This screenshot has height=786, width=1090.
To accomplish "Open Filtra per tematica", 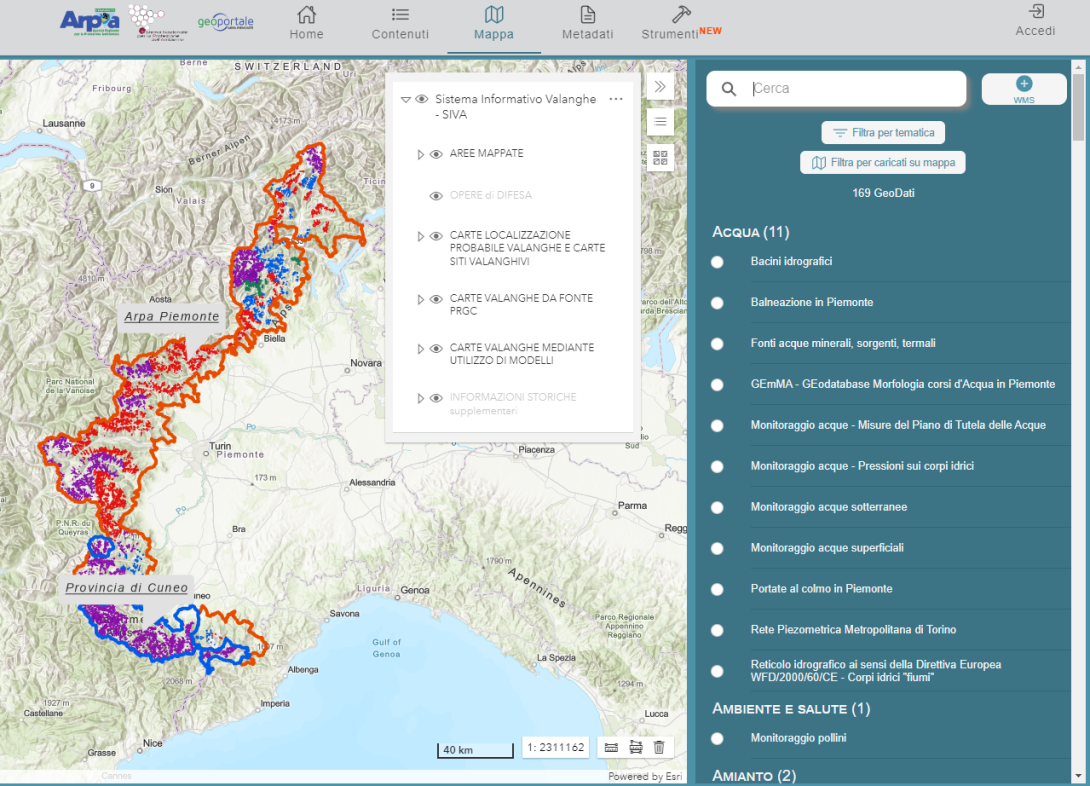I will point(883,132).
